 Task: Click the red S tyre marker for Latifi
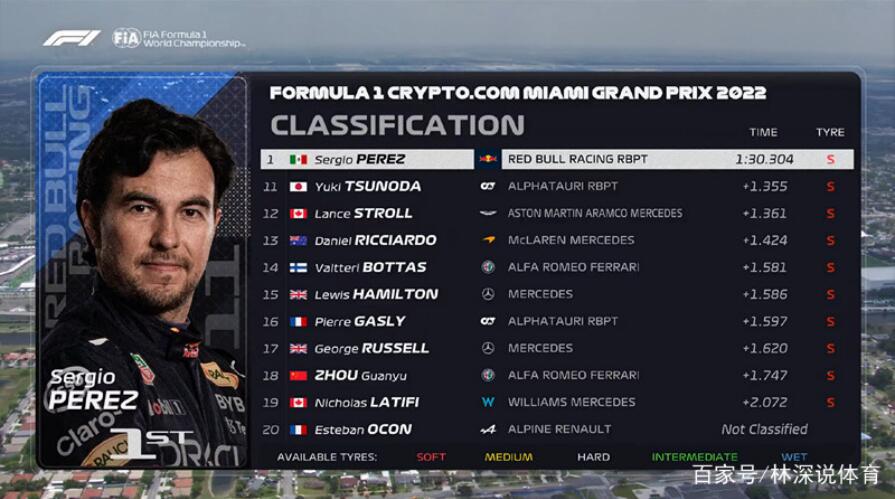831,403
